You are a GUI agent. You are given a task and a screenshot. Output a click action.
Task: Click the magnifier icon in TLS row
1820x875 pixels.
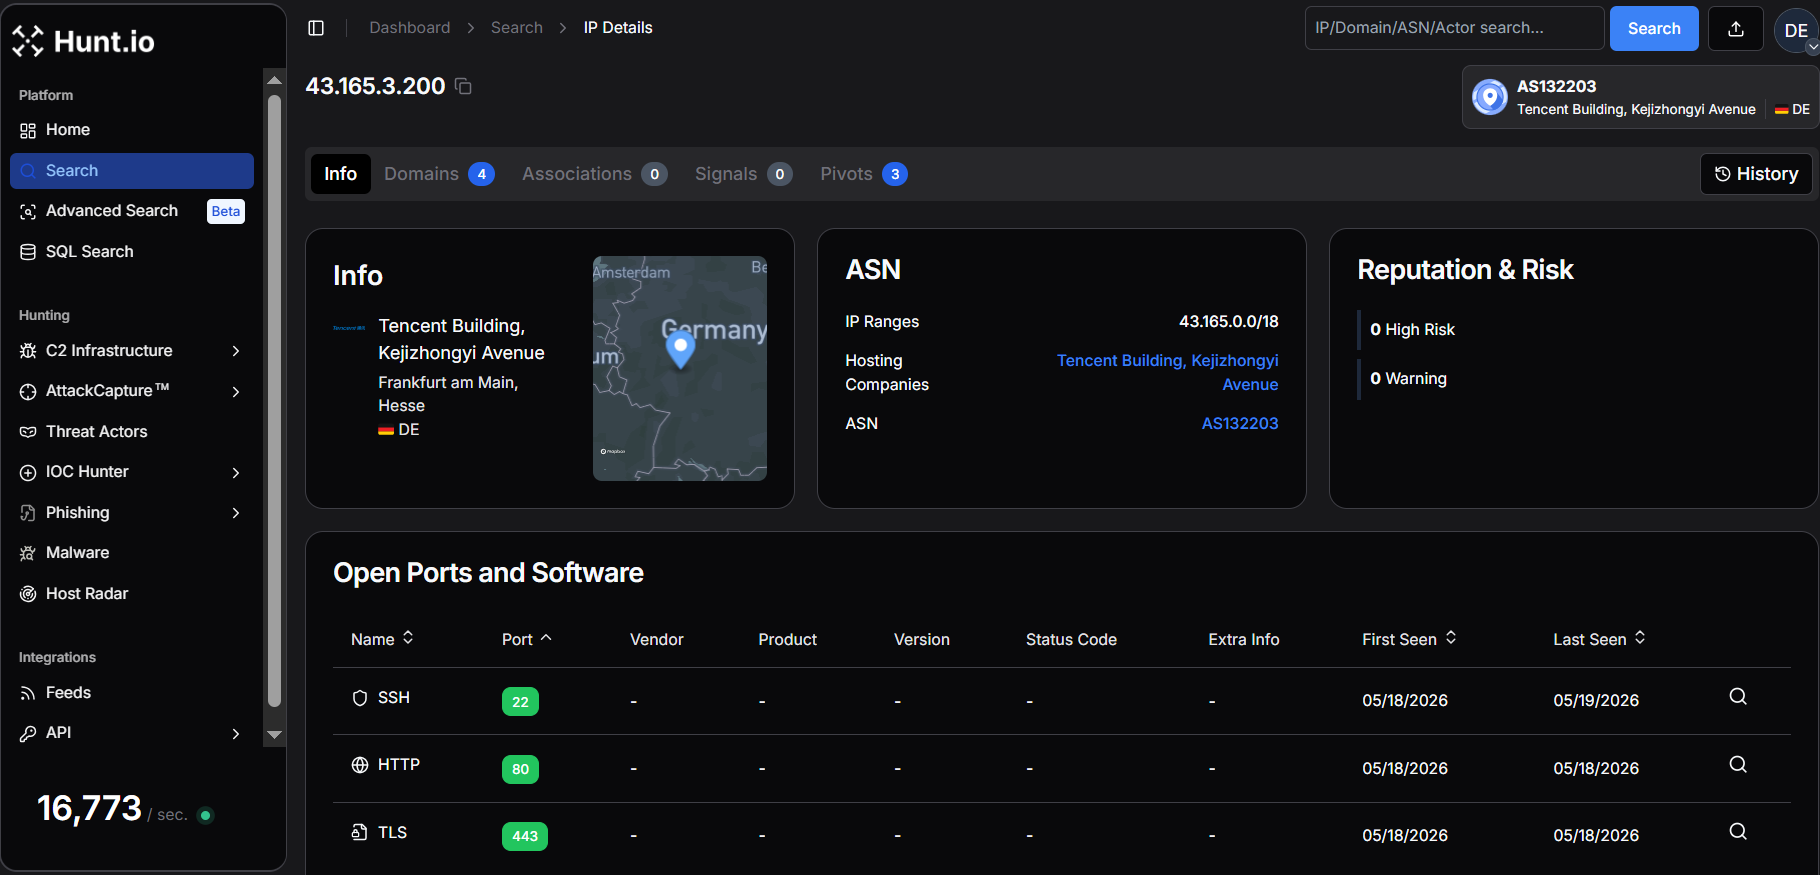[x=1738, y=832]
